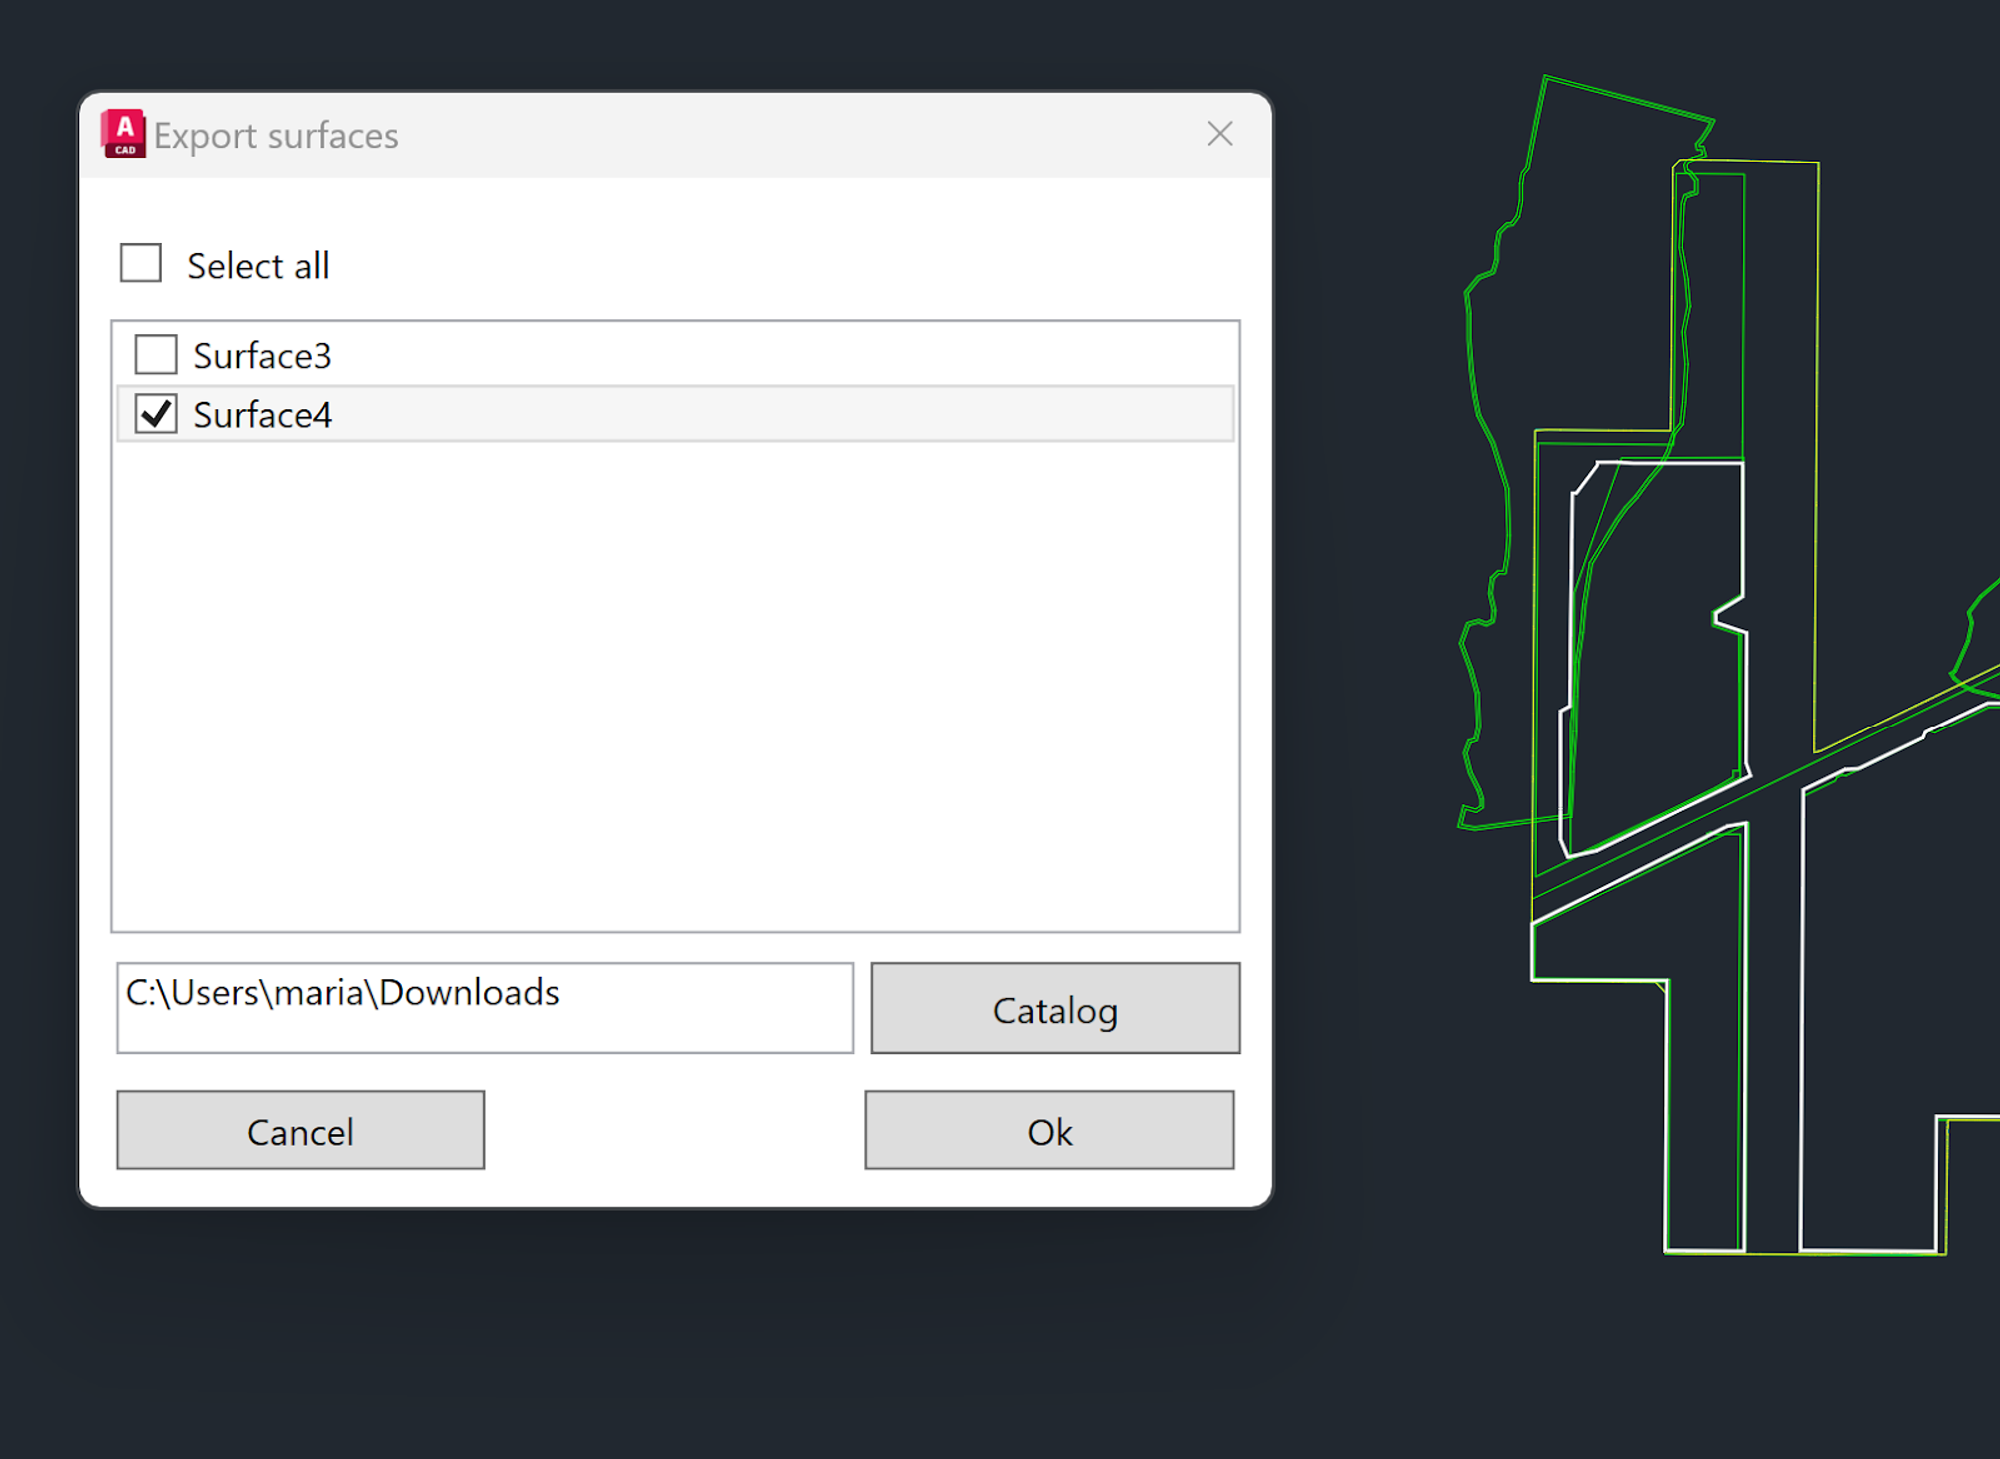Image resolution: width=2000 pixels, height=1459 pixels.
Task: Click the Select all label text
Action: (258, 264)
